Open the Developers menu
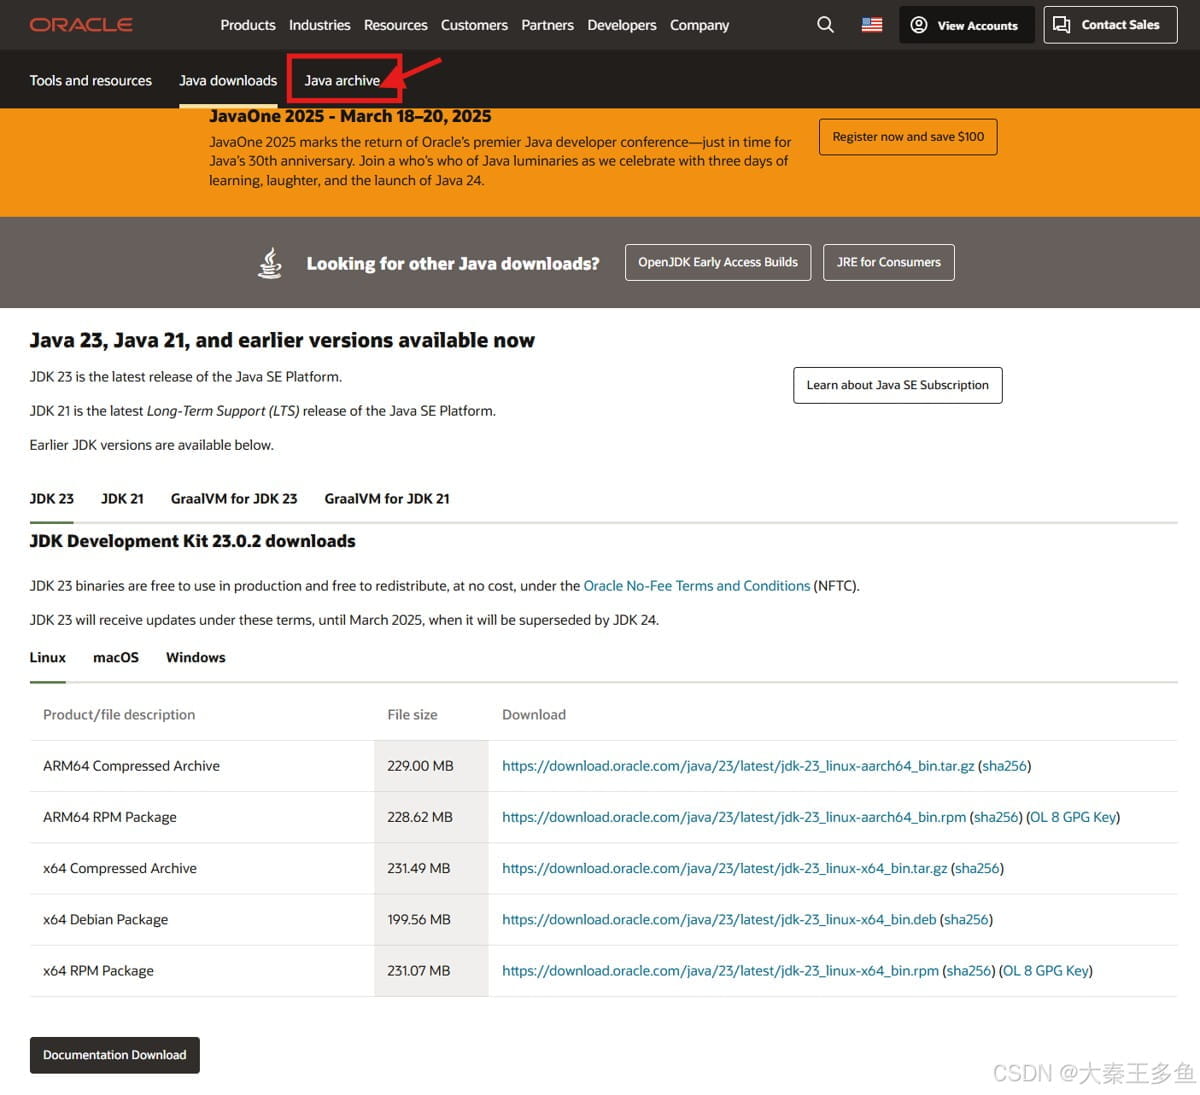The image size is (1200, 1095). [x=621, y=25]
